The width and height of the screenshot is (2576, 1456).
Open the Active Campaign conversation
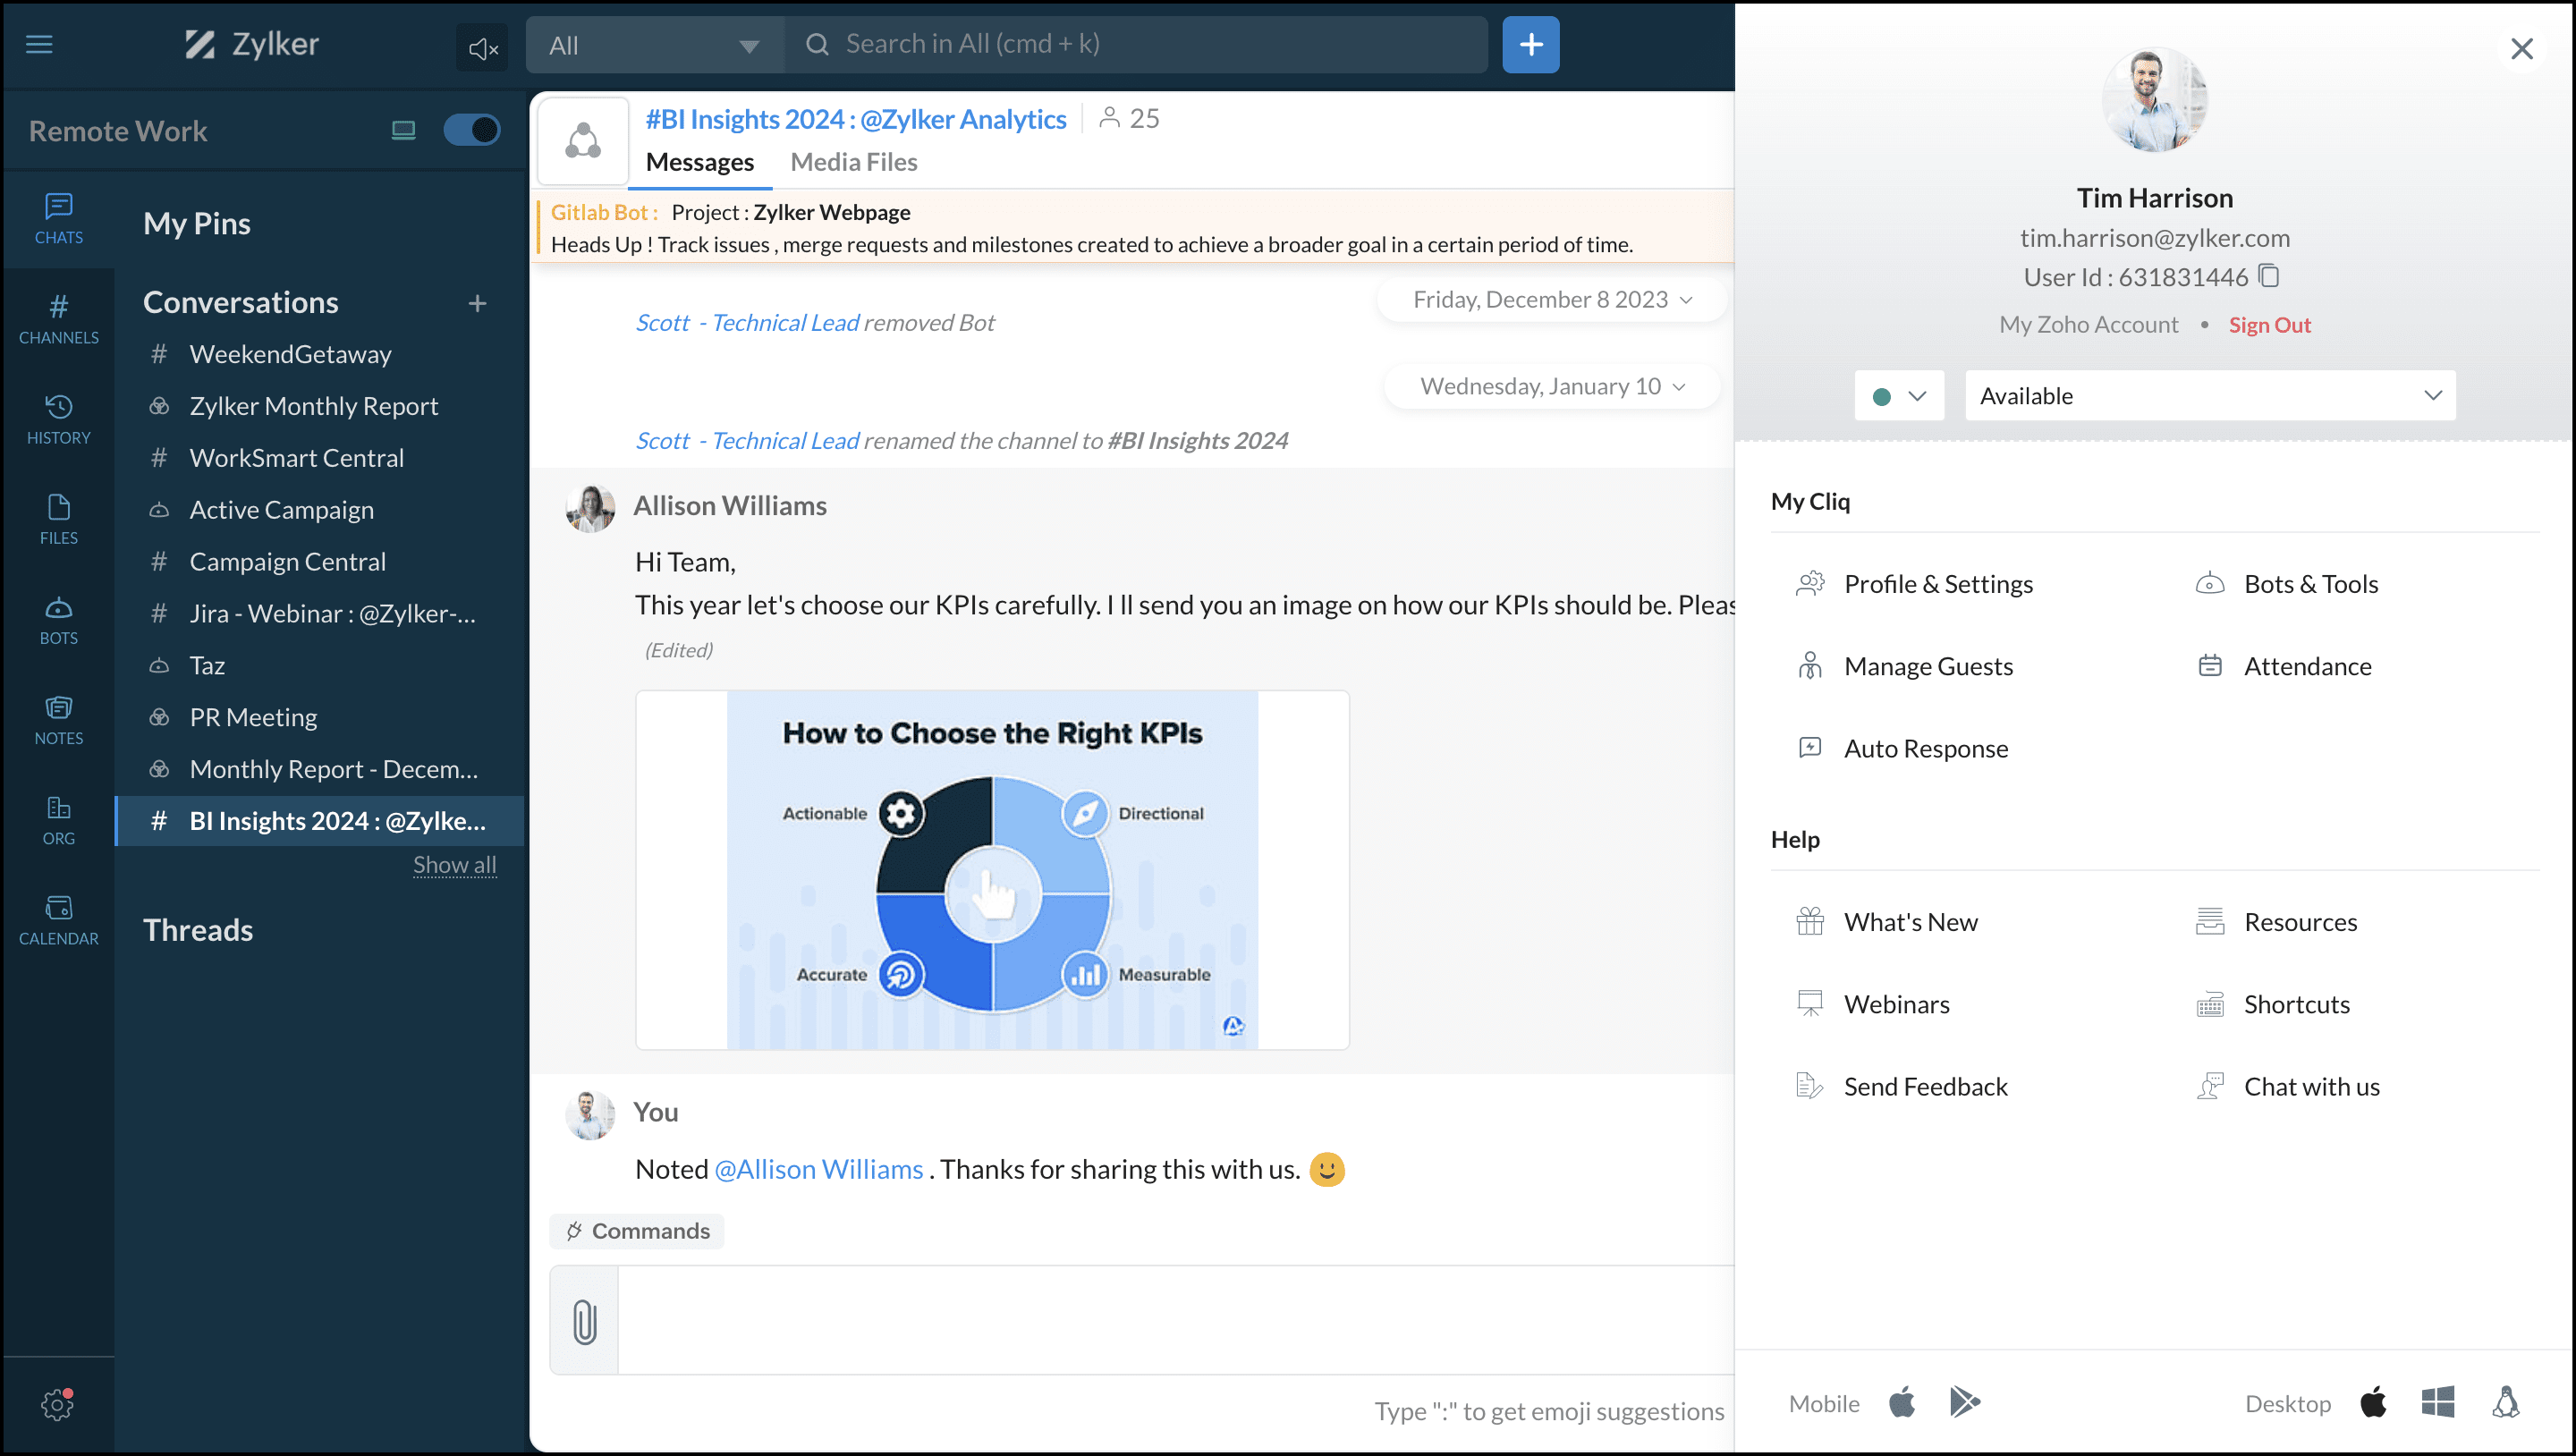pos(320,510)
